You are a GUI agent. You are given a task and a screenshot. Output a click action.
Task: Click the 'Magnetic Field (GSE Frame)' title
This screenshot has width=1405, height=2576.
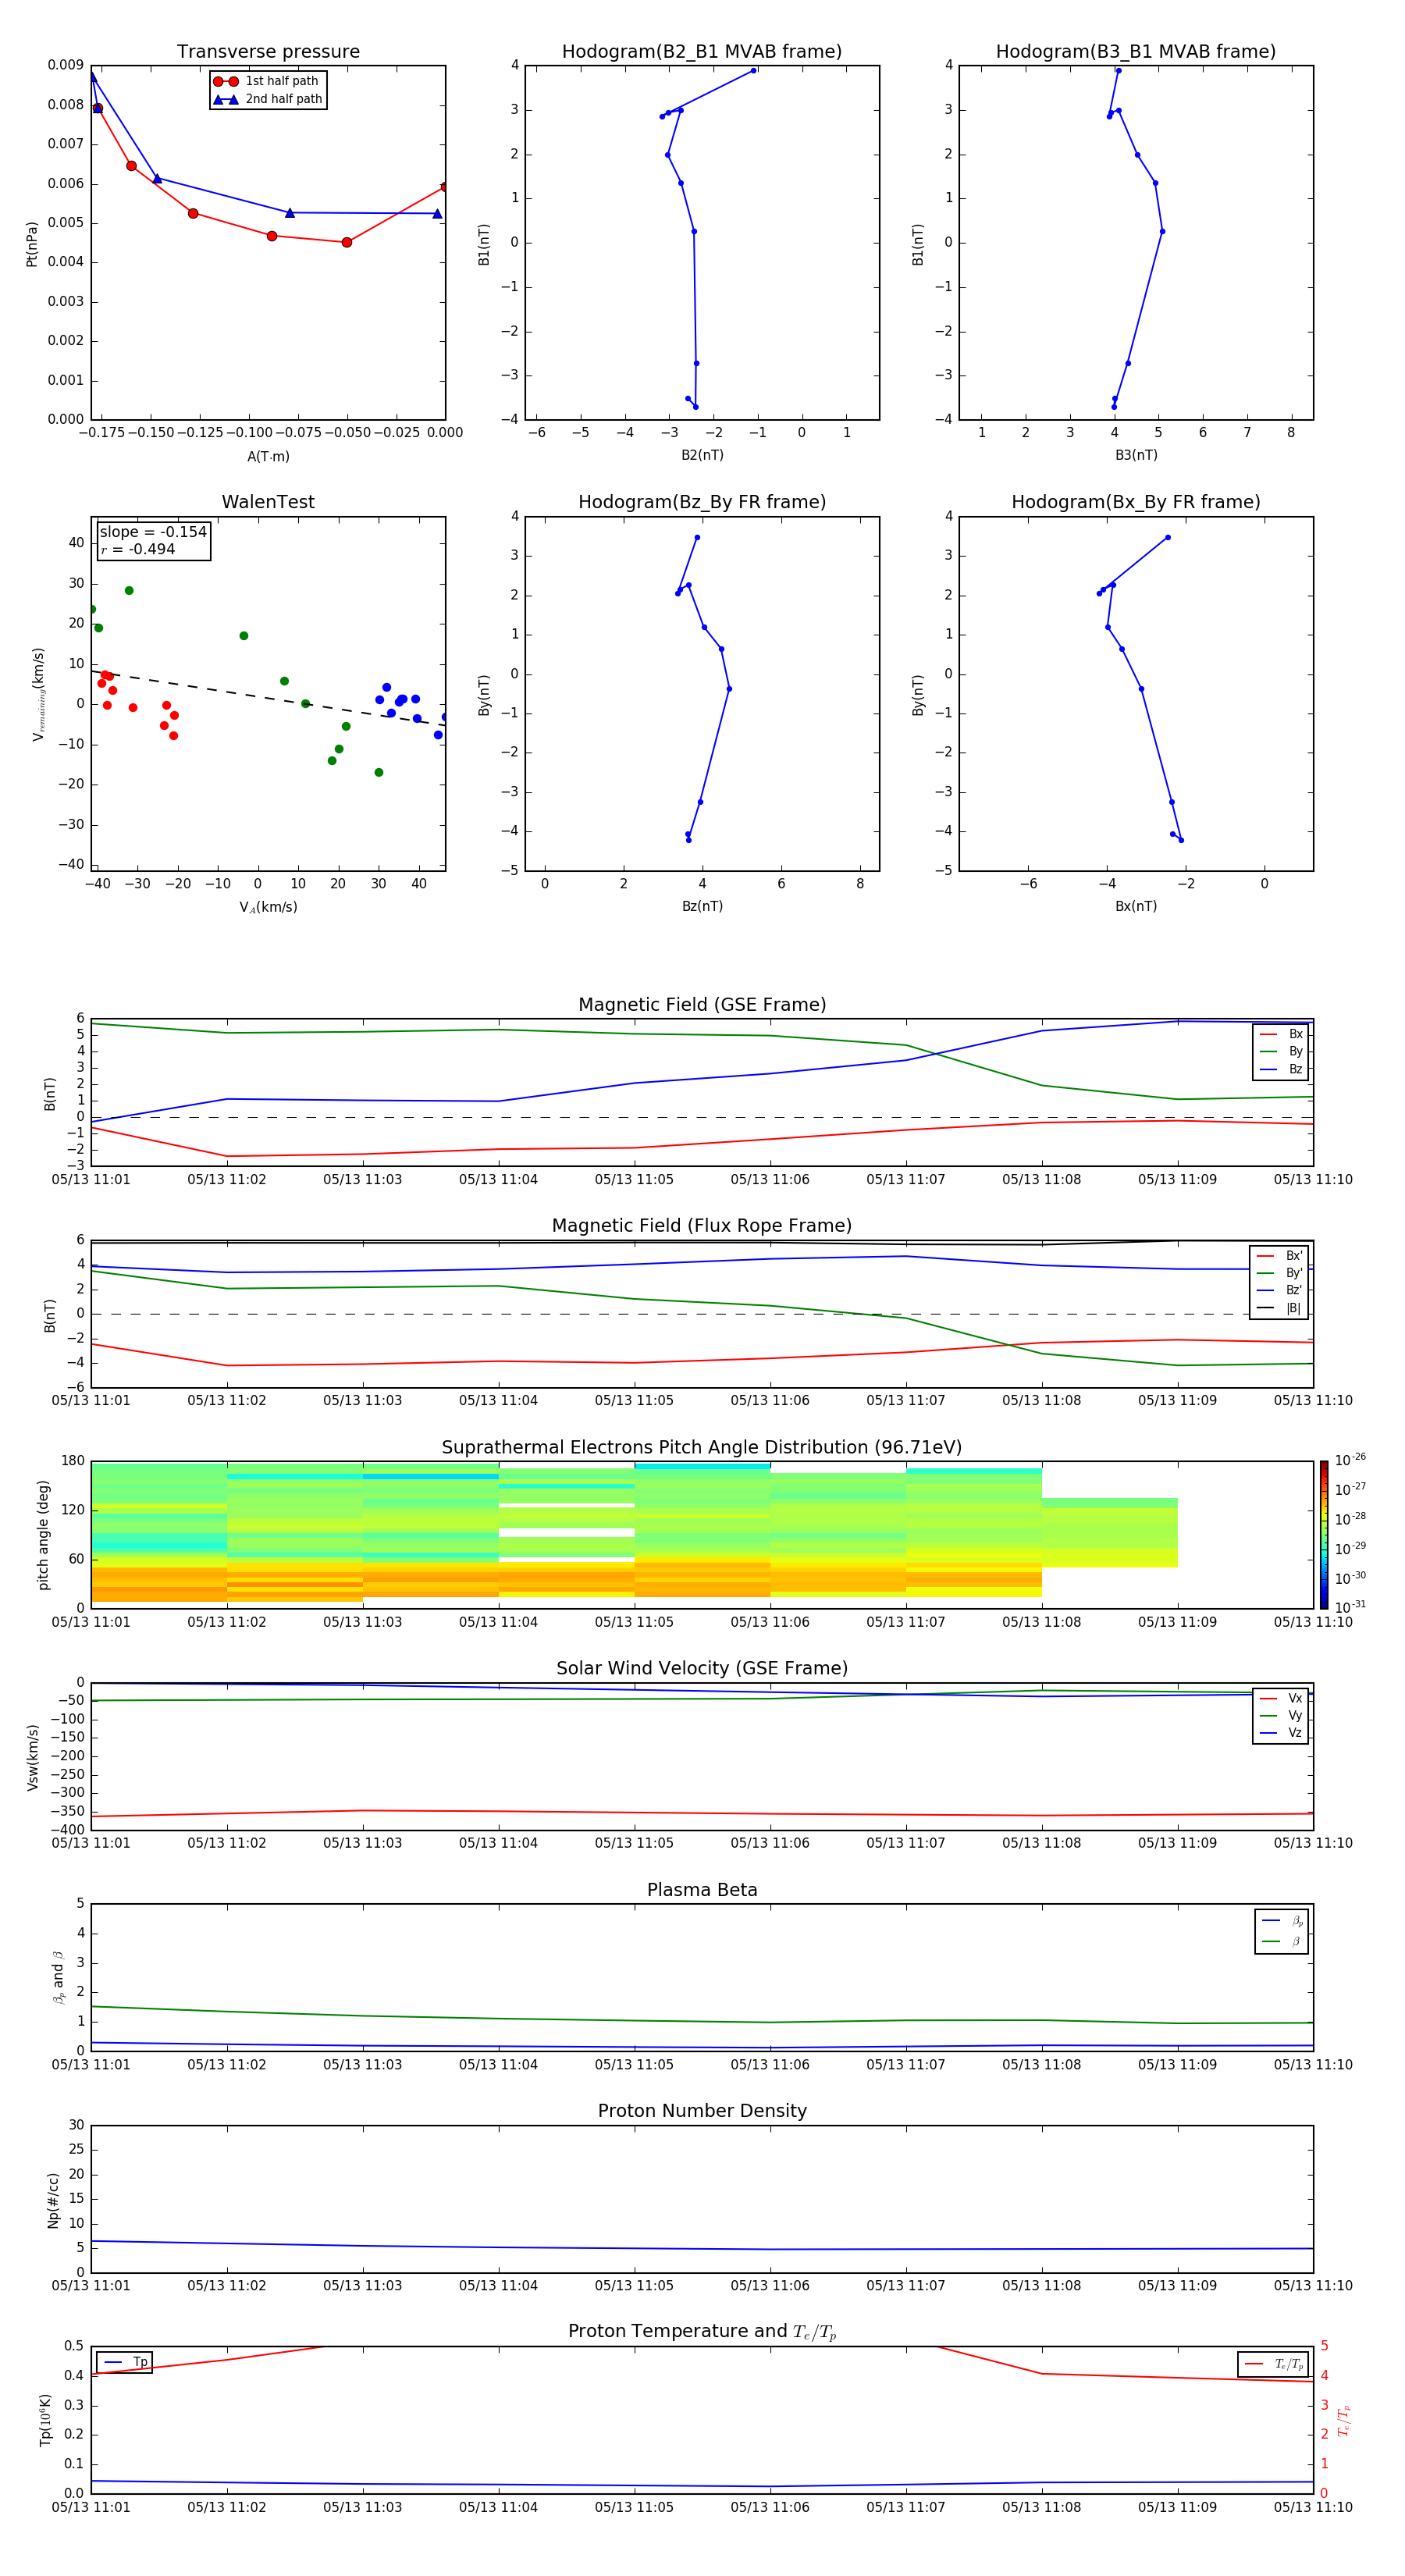pos(702,1005)
